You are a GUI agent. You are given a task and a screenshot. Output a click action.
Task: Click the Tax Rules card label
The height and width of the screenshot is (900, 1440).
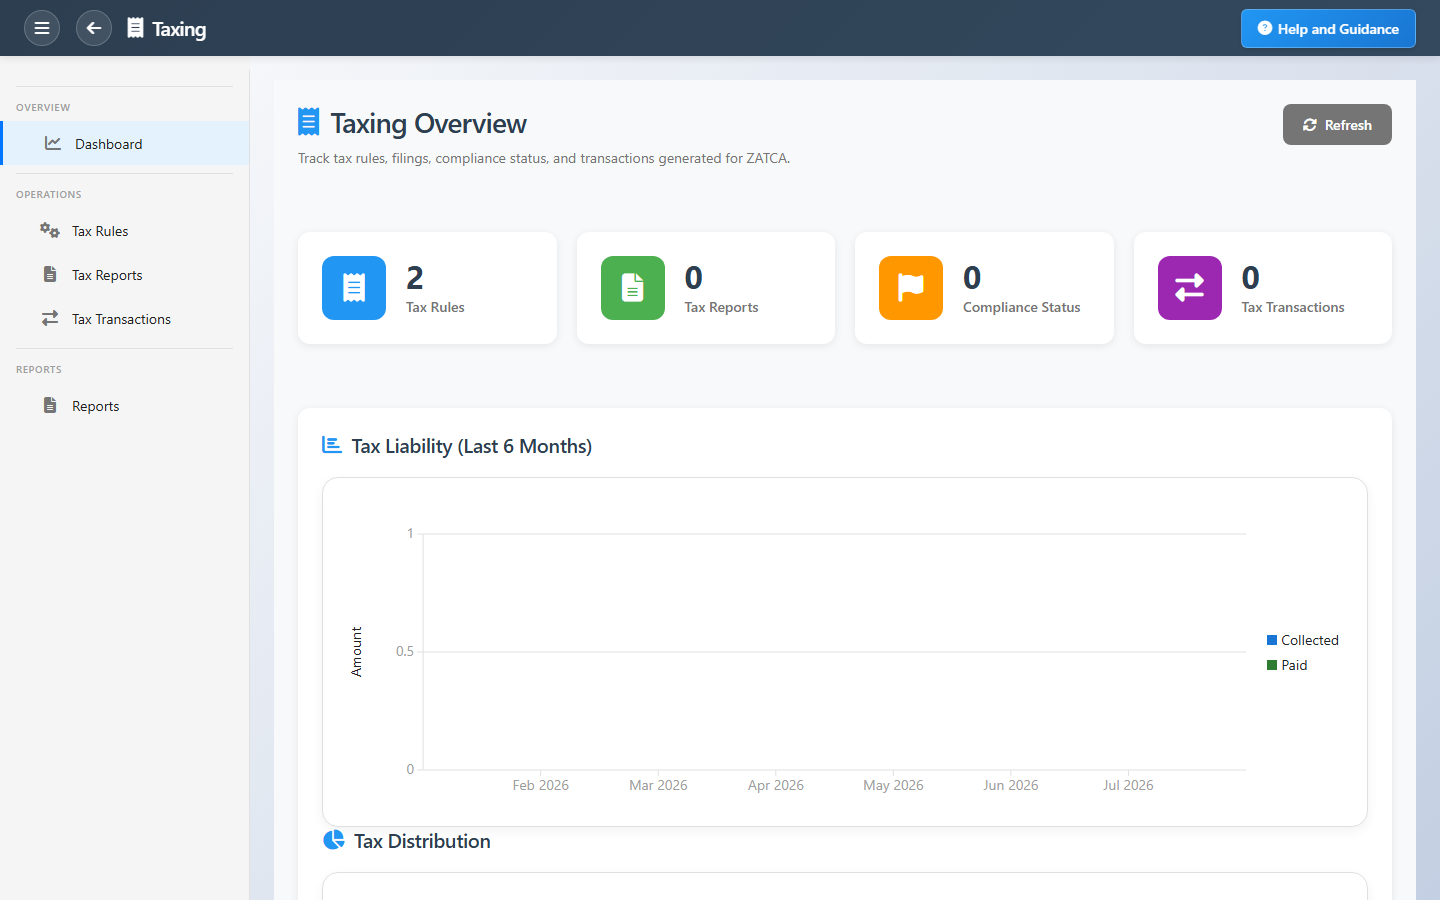pyautogui.click(x=435, y=307)
